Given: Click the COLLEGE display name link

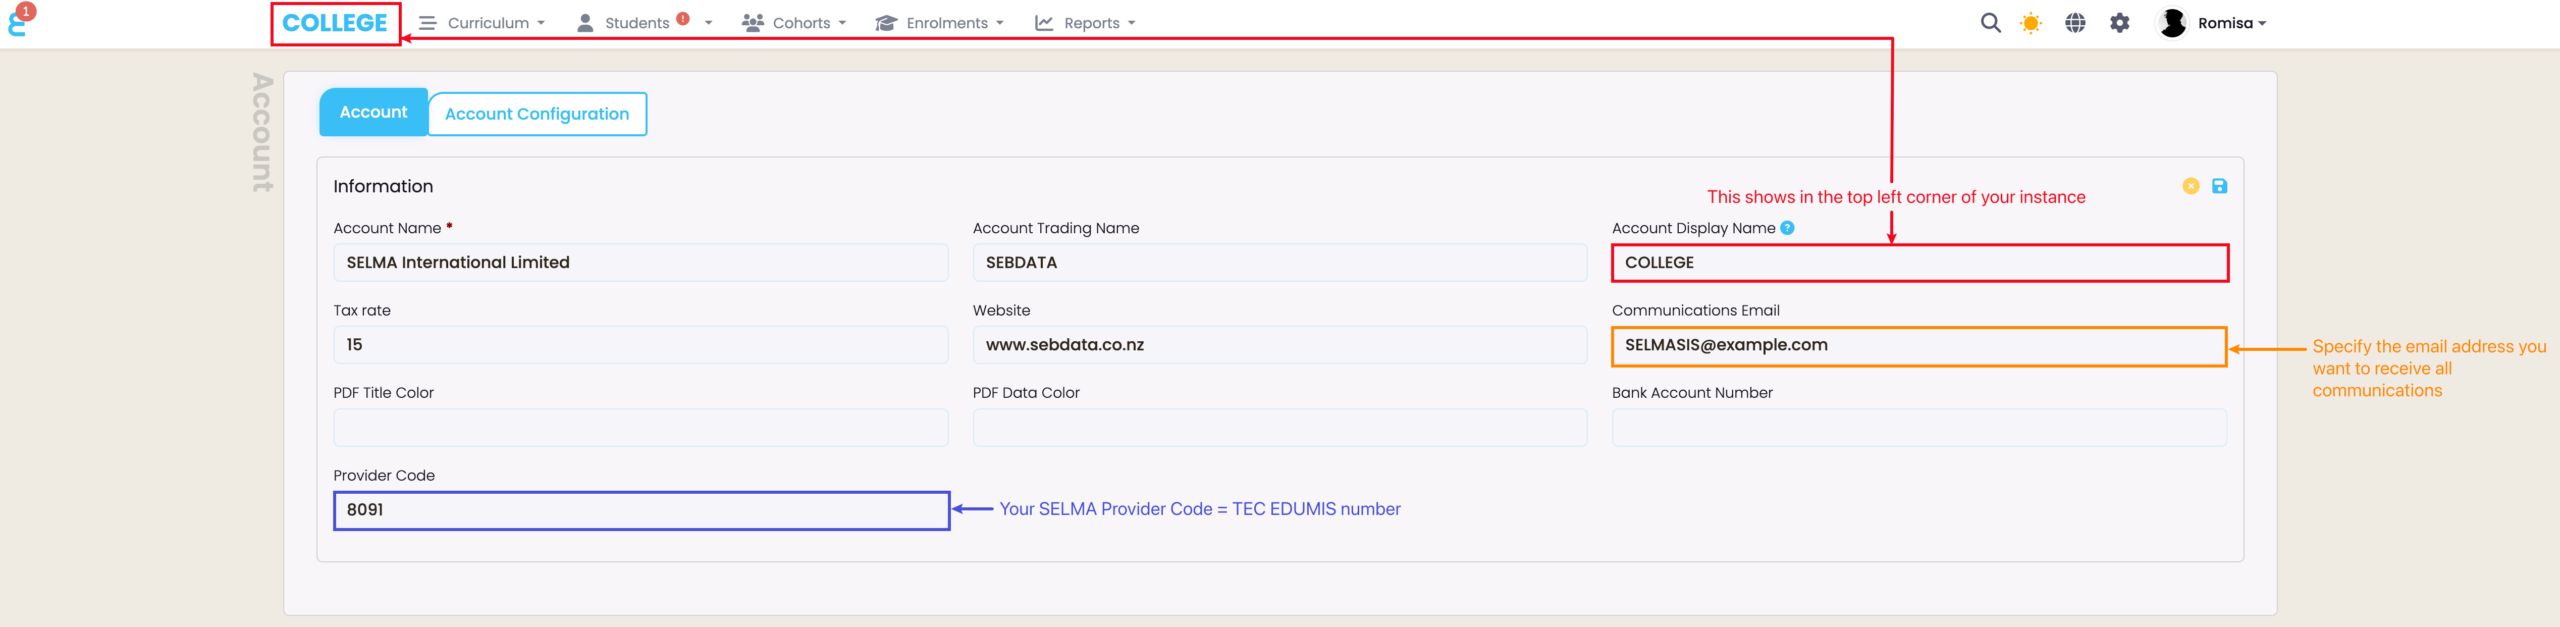Looking at the screenshot, I should pyautogui.click(x=335, y=23).
